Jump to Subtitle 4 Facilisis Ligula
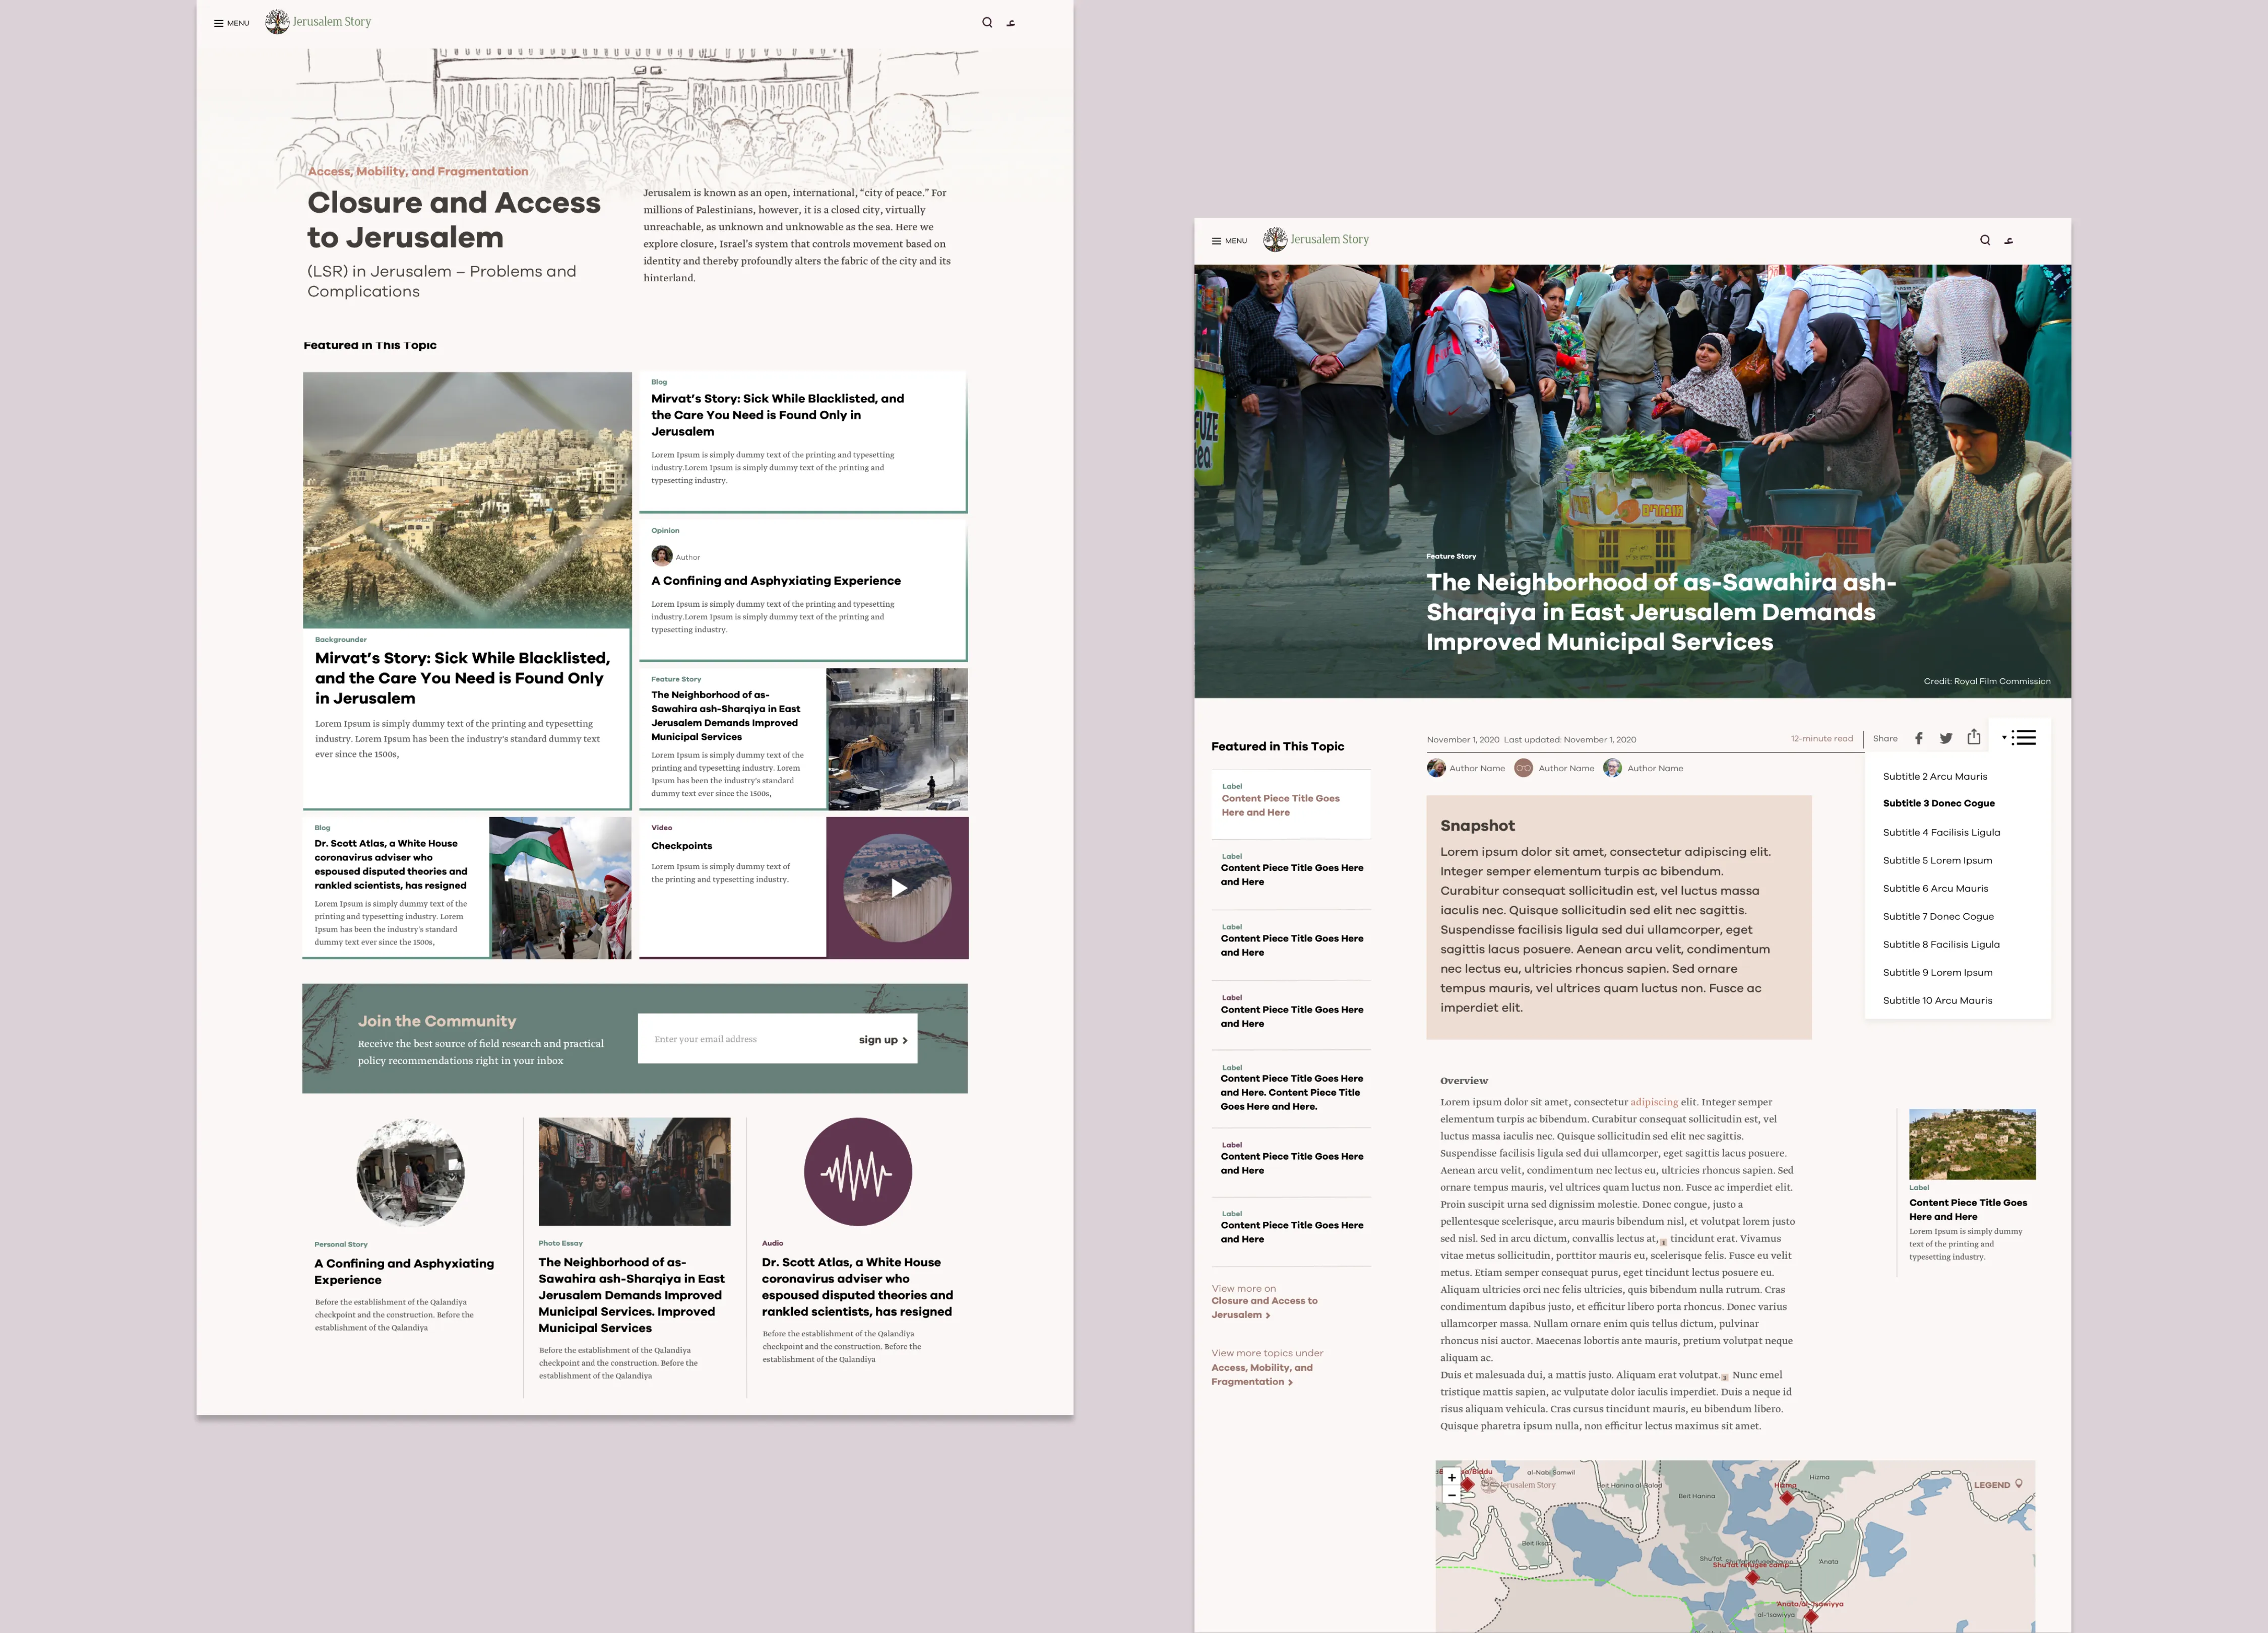Image resolution: width=2268 pixels, height=1633 pixels. [x=1941, y=832]
